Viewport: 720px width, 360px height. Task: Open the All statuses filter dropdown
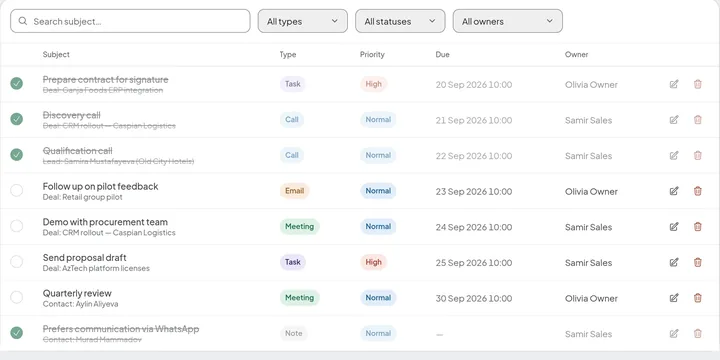click(400, 21)
